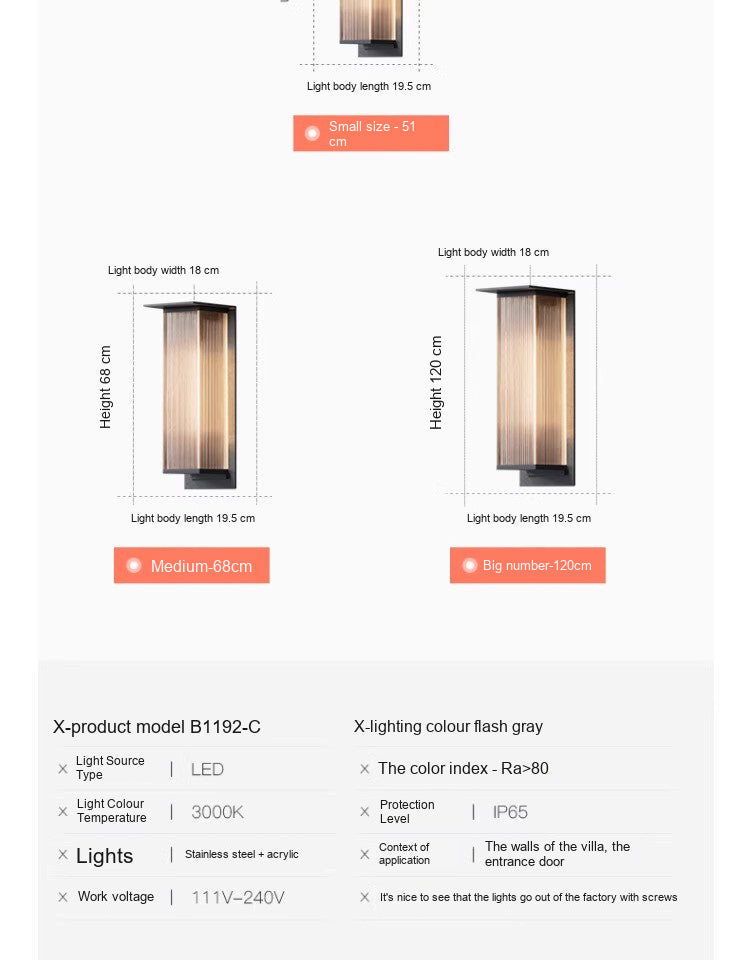Viewport: 750px width, 960px height.
Task: Choose the Medium-68cm size option
Action: [192, 565]
